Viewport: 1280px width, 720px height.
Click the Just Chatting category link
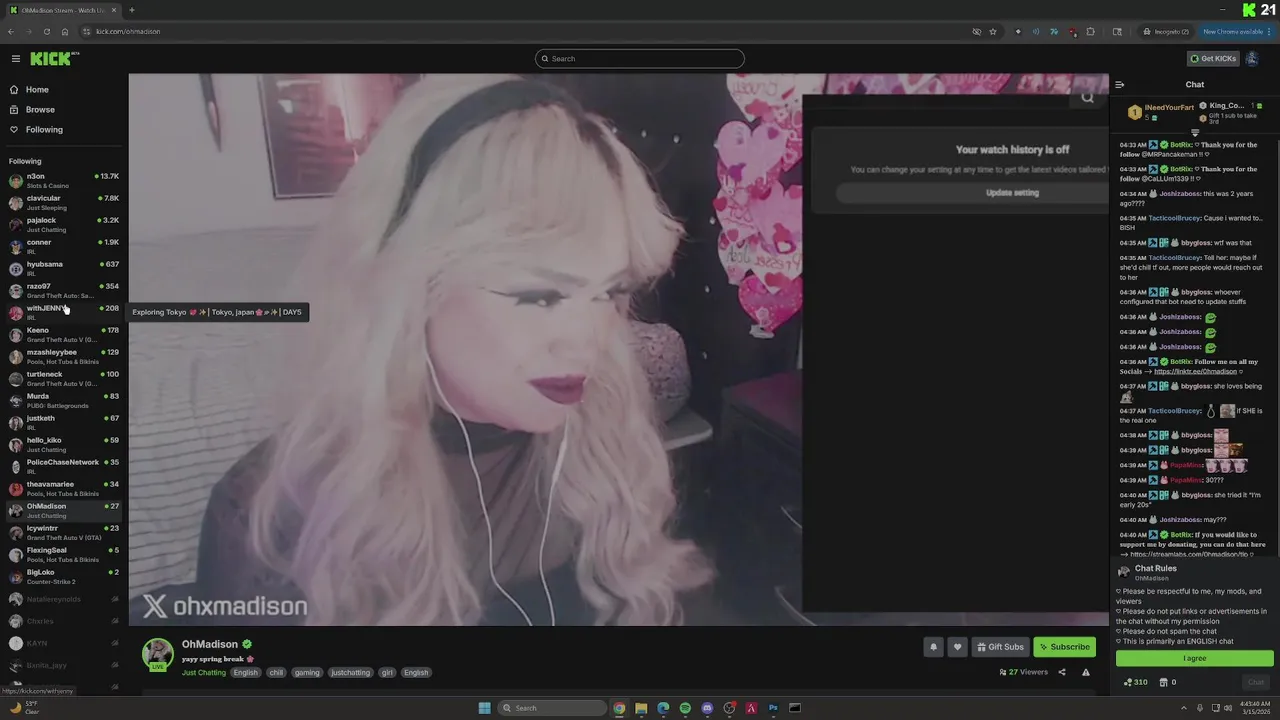pyautogui.click(x=204, y=672)
